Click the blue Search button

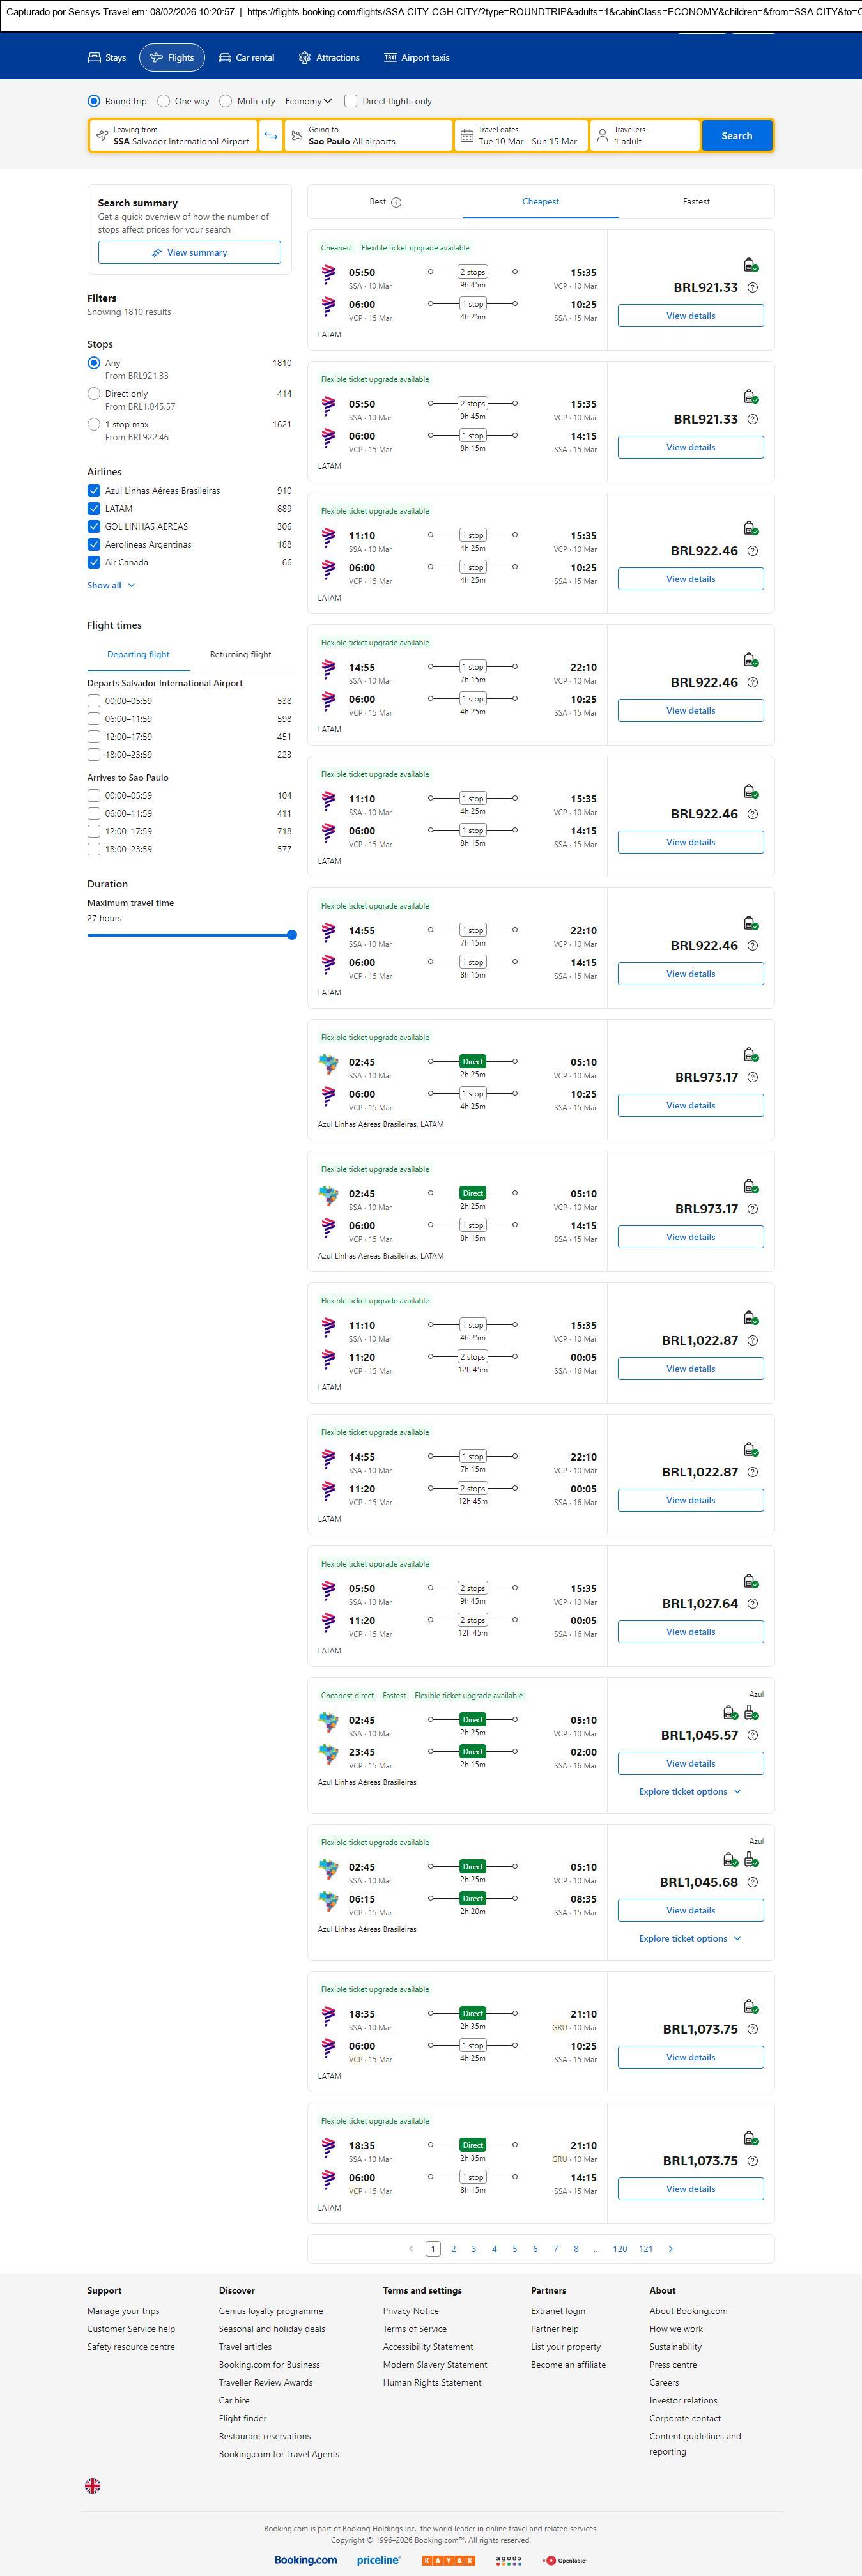point(737,136)
